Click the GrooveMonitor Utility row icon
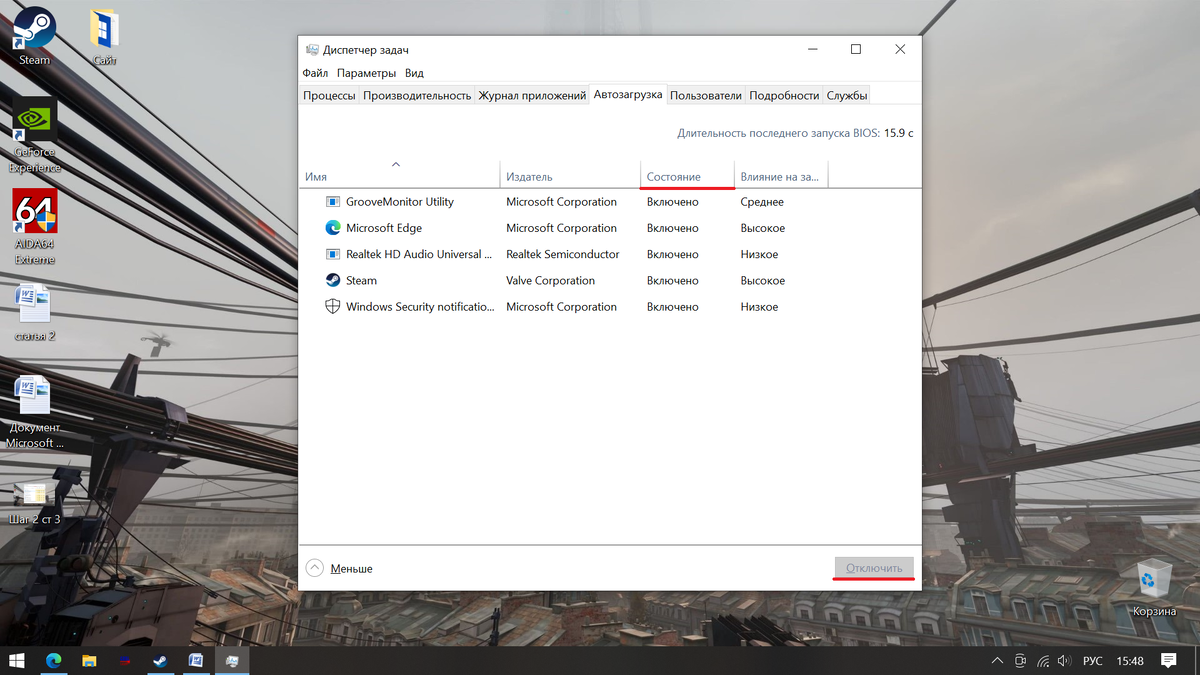This screenshot has width=1200, height=675. (333, 202)
